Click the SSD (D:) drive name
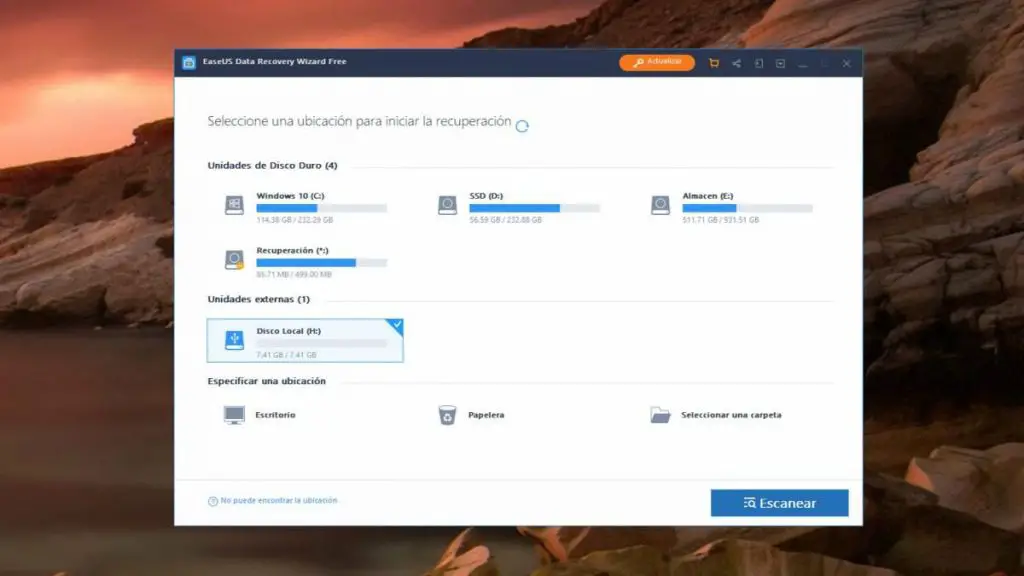Viewport: 1024px width, 576px height. click(486, 196)
